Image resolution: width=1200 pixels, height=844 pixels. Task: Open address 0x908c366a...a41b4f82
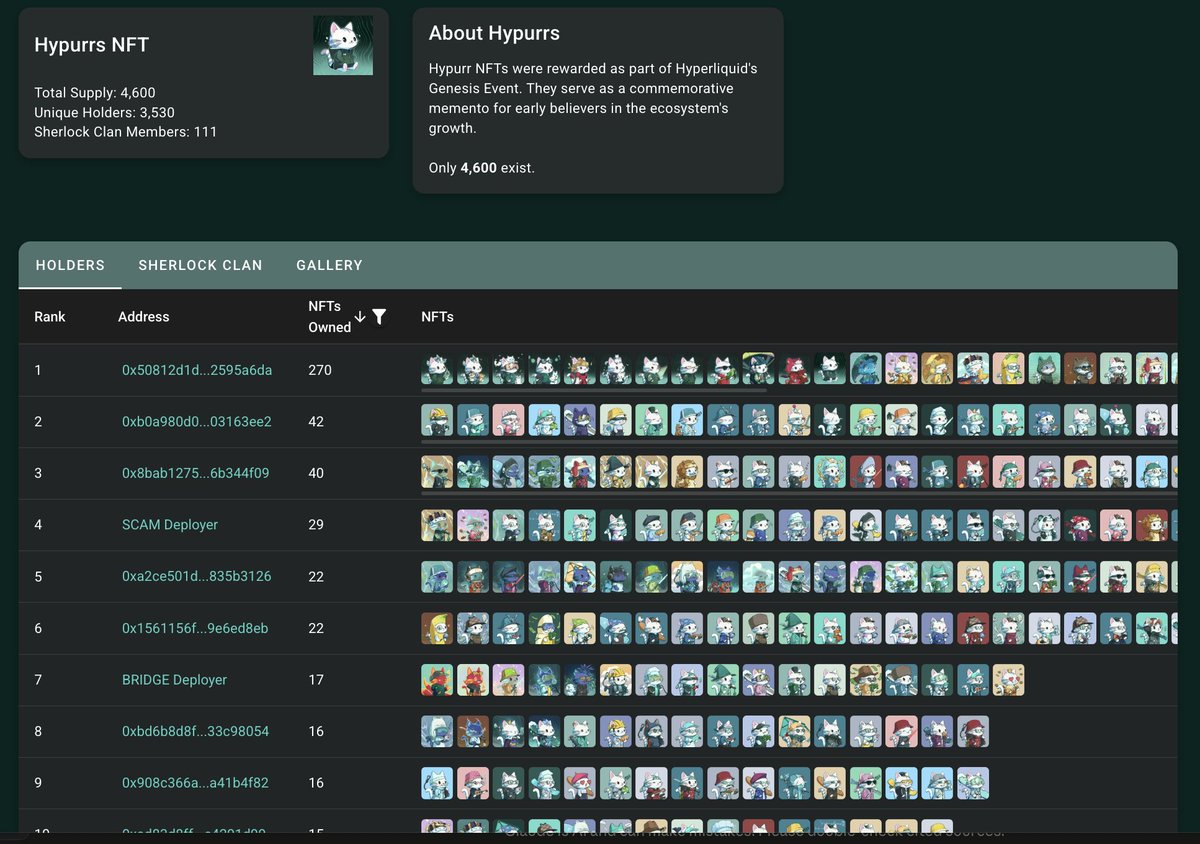click(195, 783)
